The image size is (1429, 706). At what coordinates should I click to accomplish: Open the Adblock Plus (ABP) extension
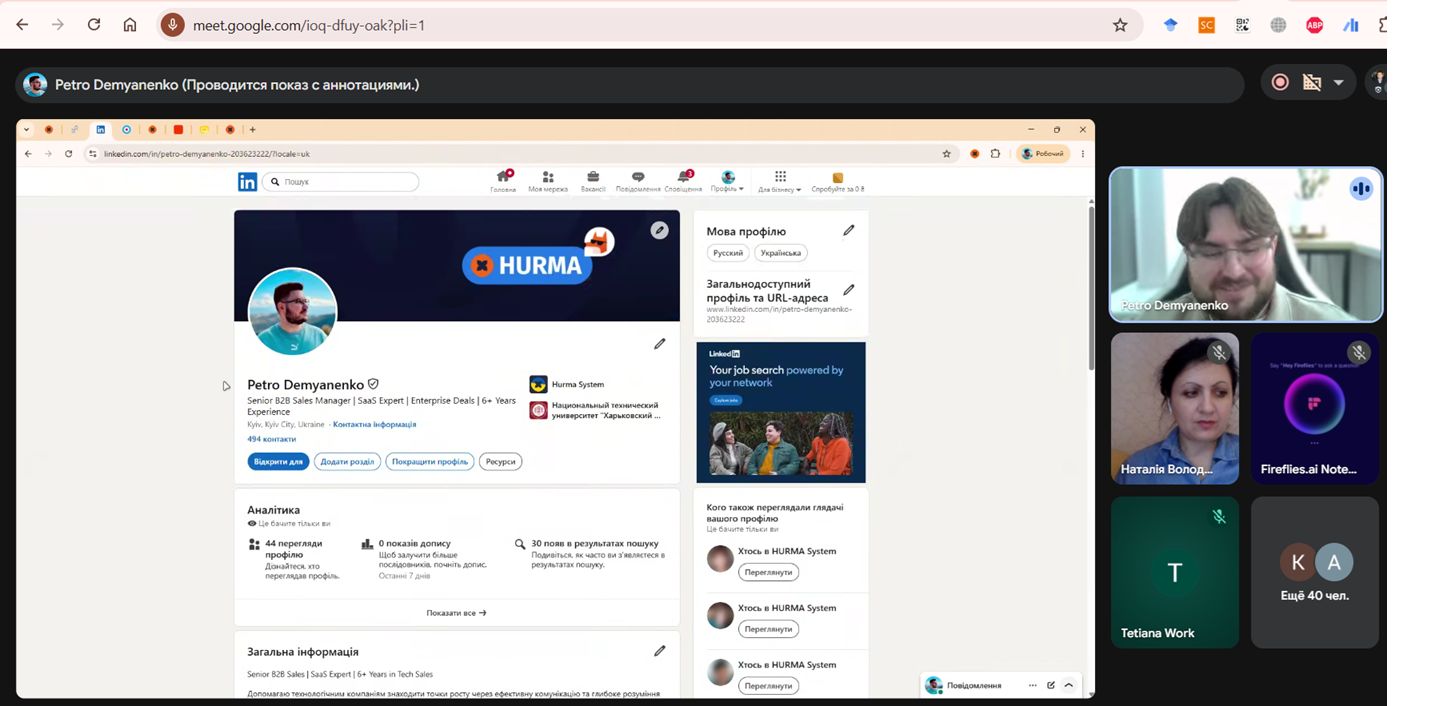point(1314,25)
